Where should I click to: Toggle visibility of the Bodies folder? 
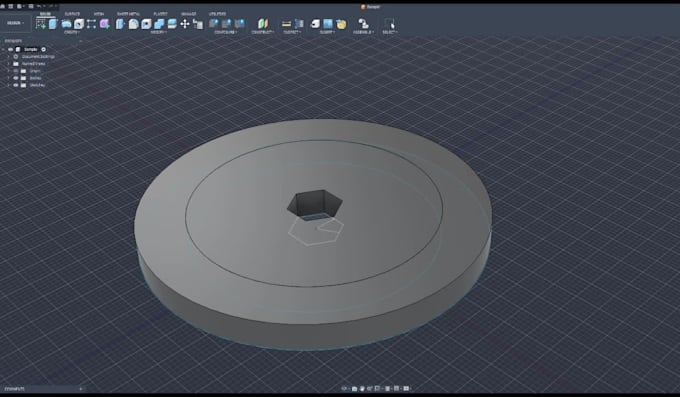pos(16,78)
